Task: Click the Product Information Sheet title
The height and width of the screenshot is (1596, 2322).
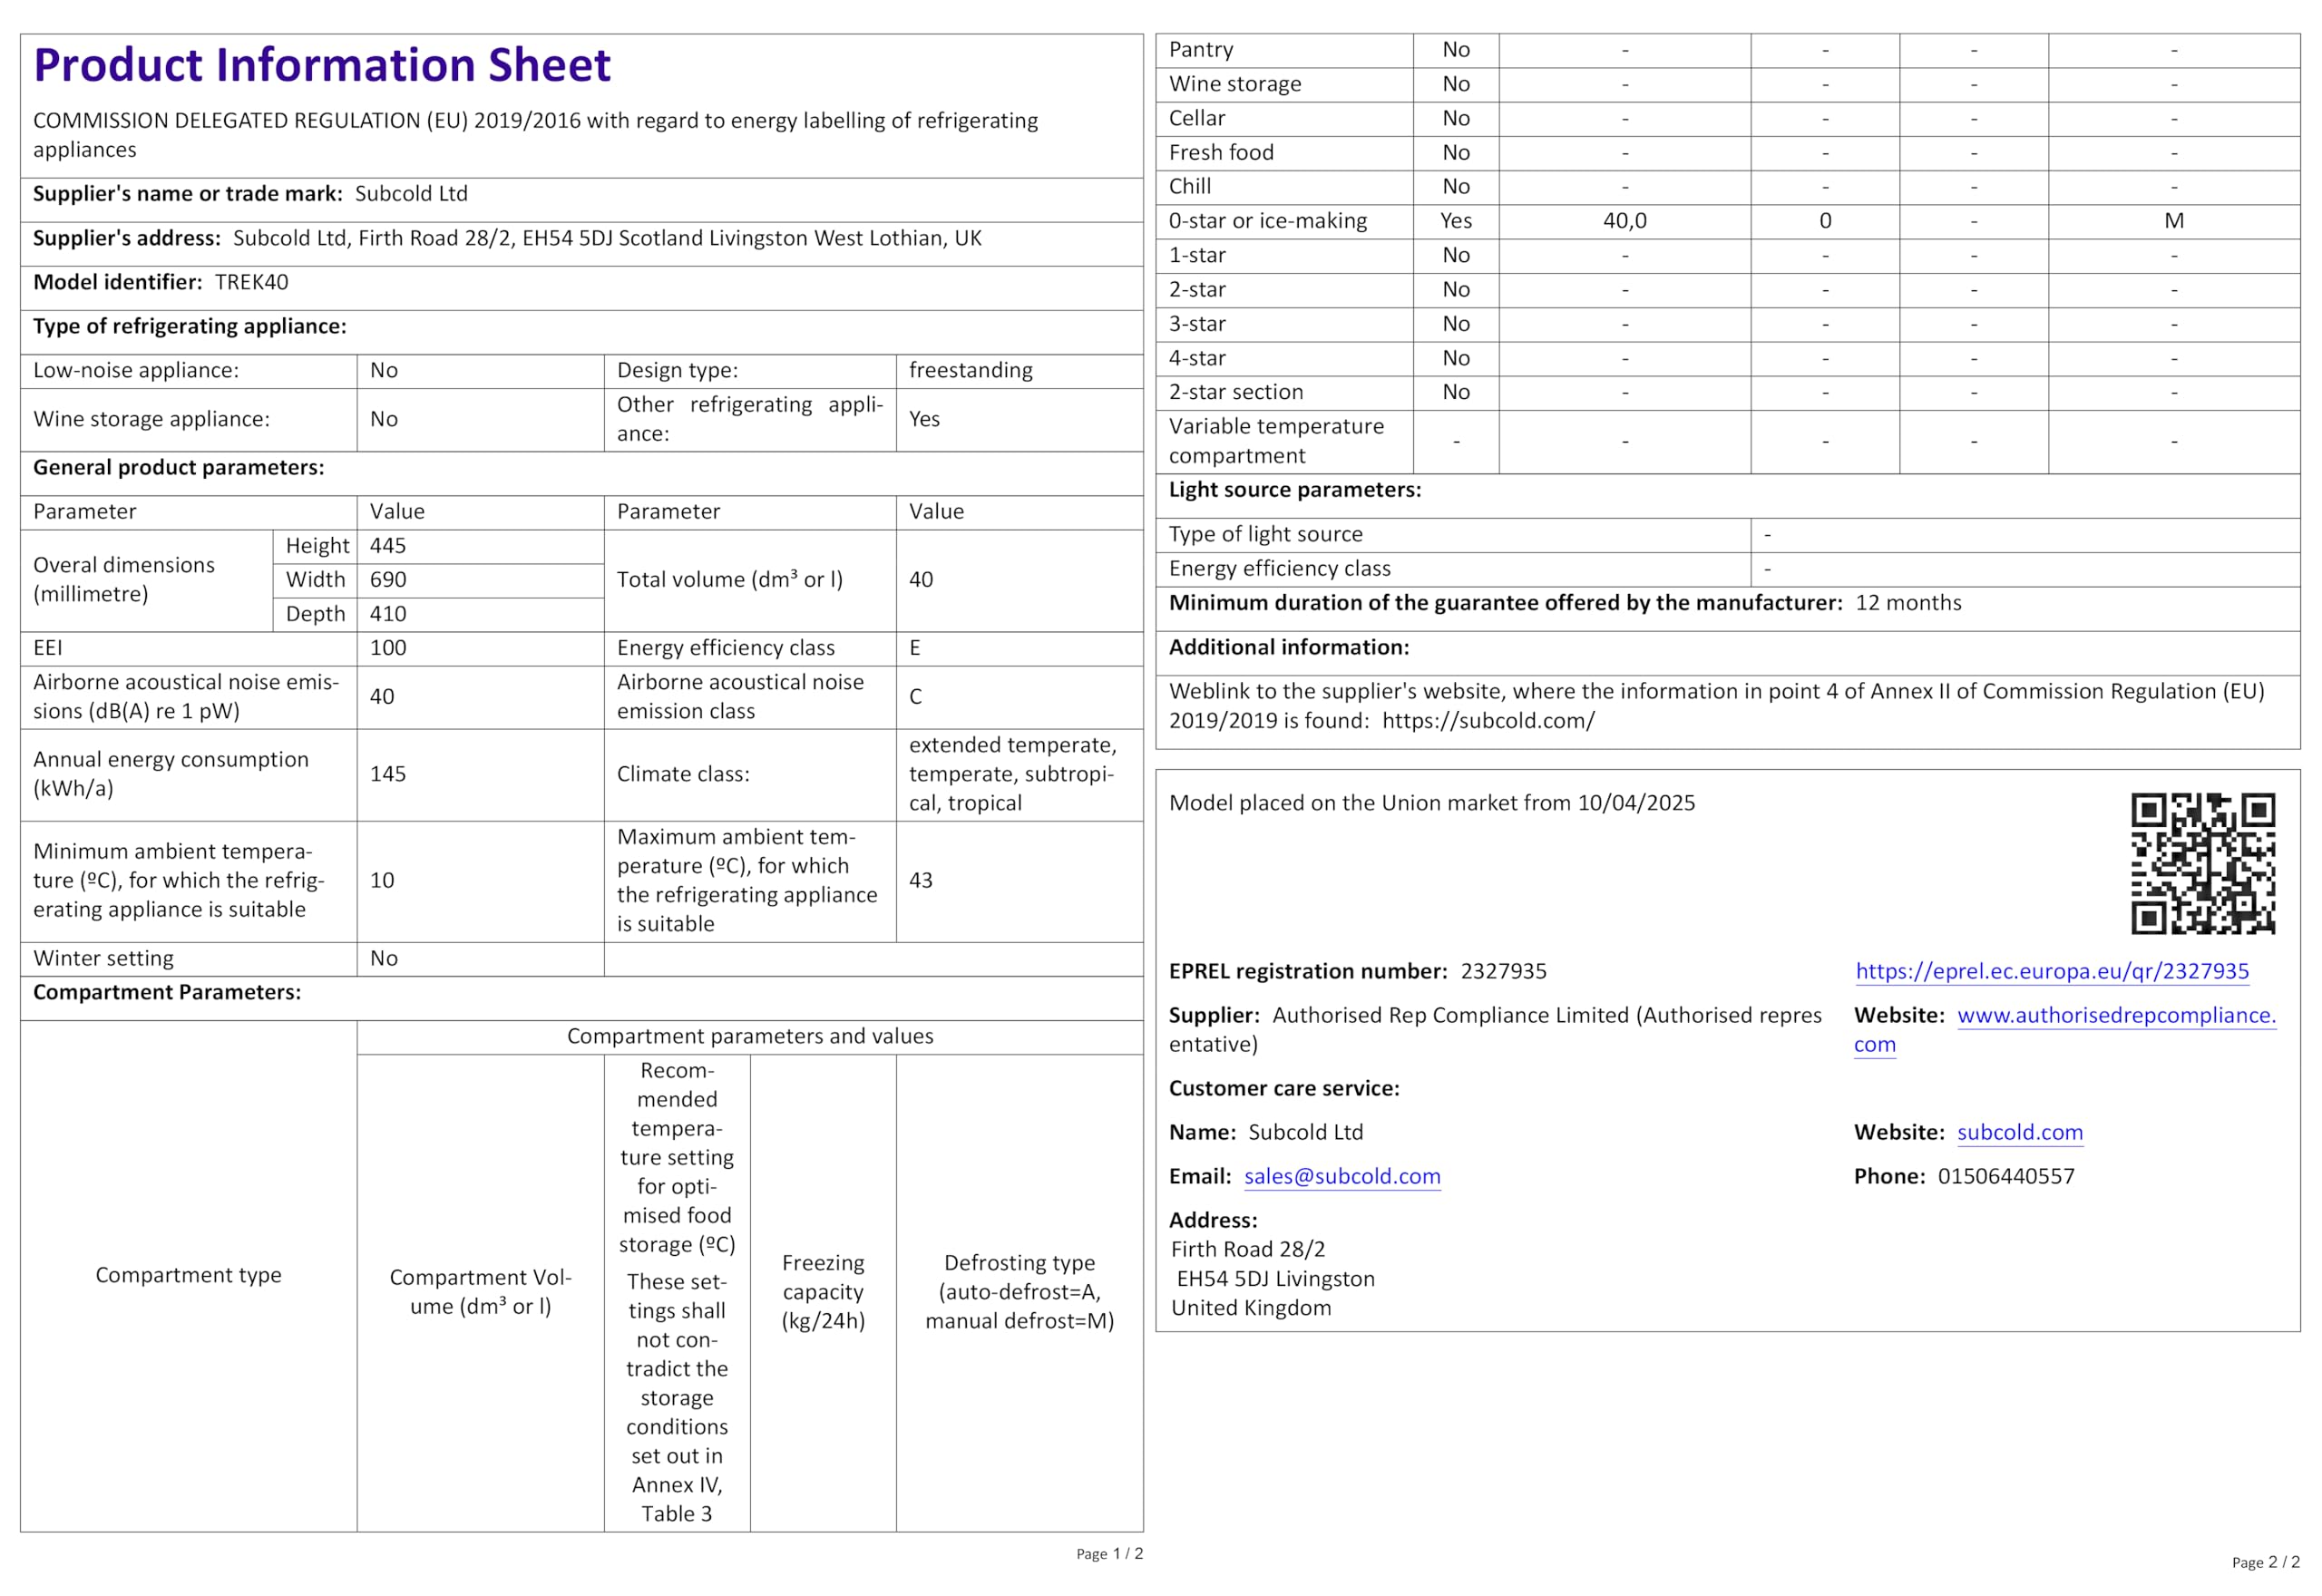Action: click(x=321, y=65)
